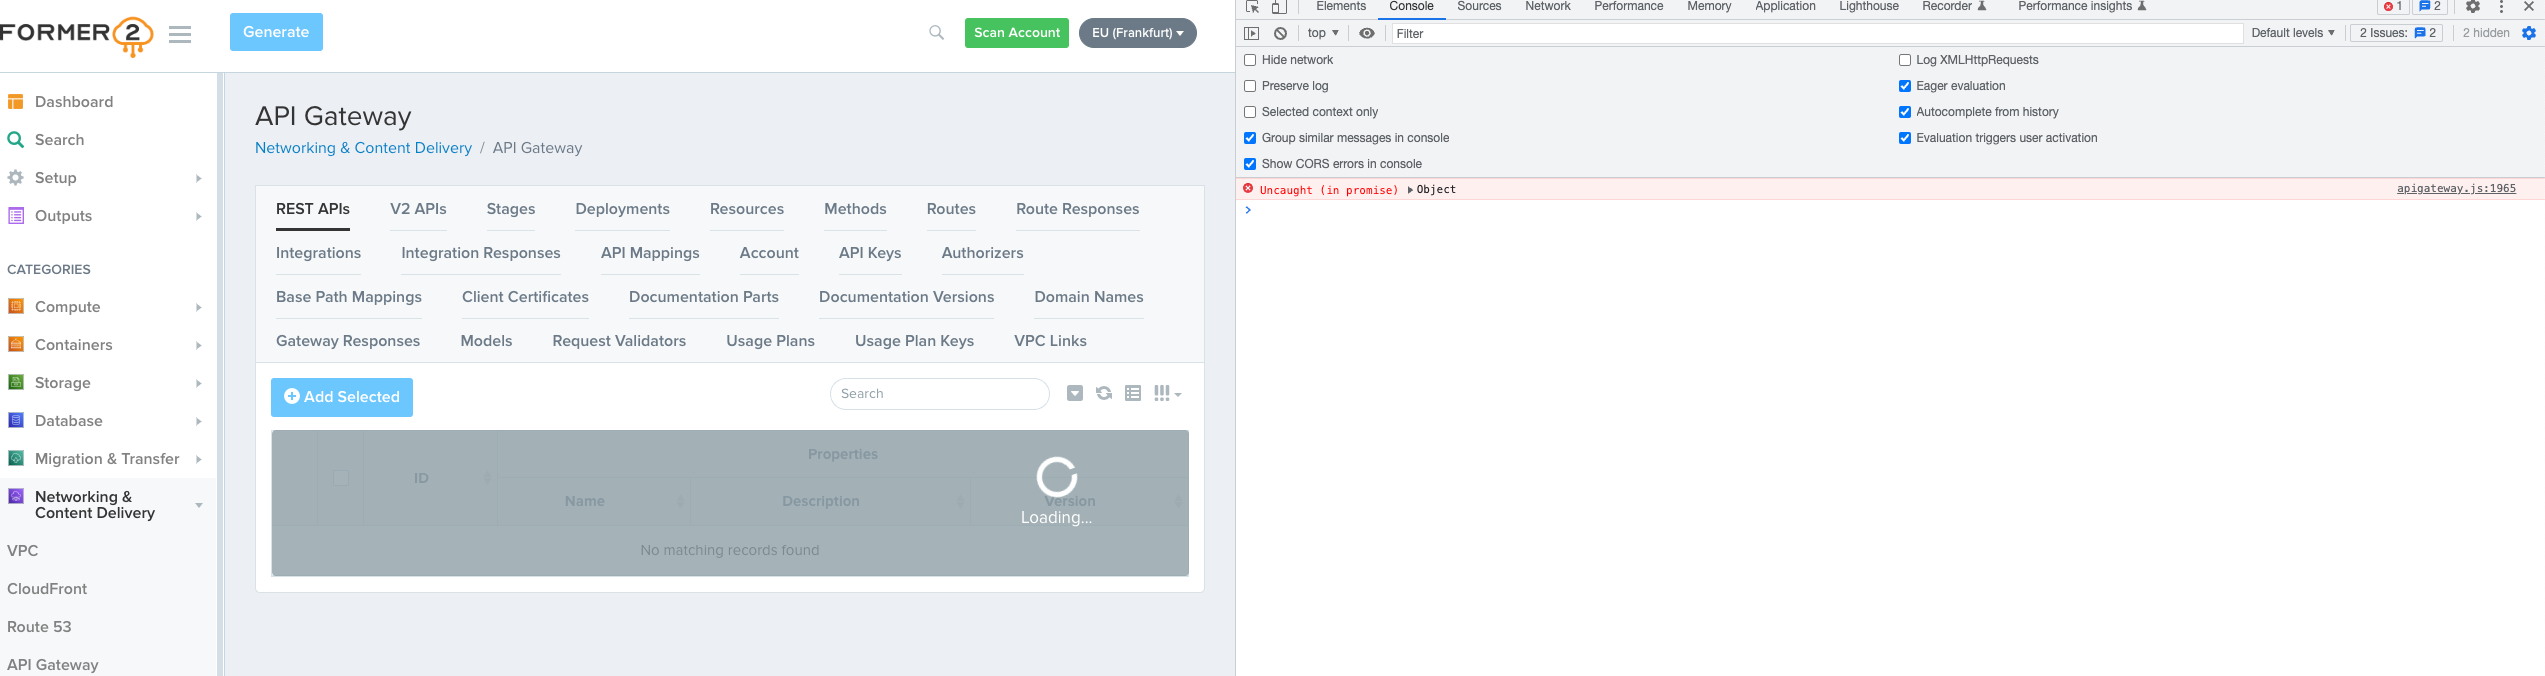Screen dimensions: 2545x676
Task: Follow Networking & Content Delivery breadcrumb link
Action: 363,148
